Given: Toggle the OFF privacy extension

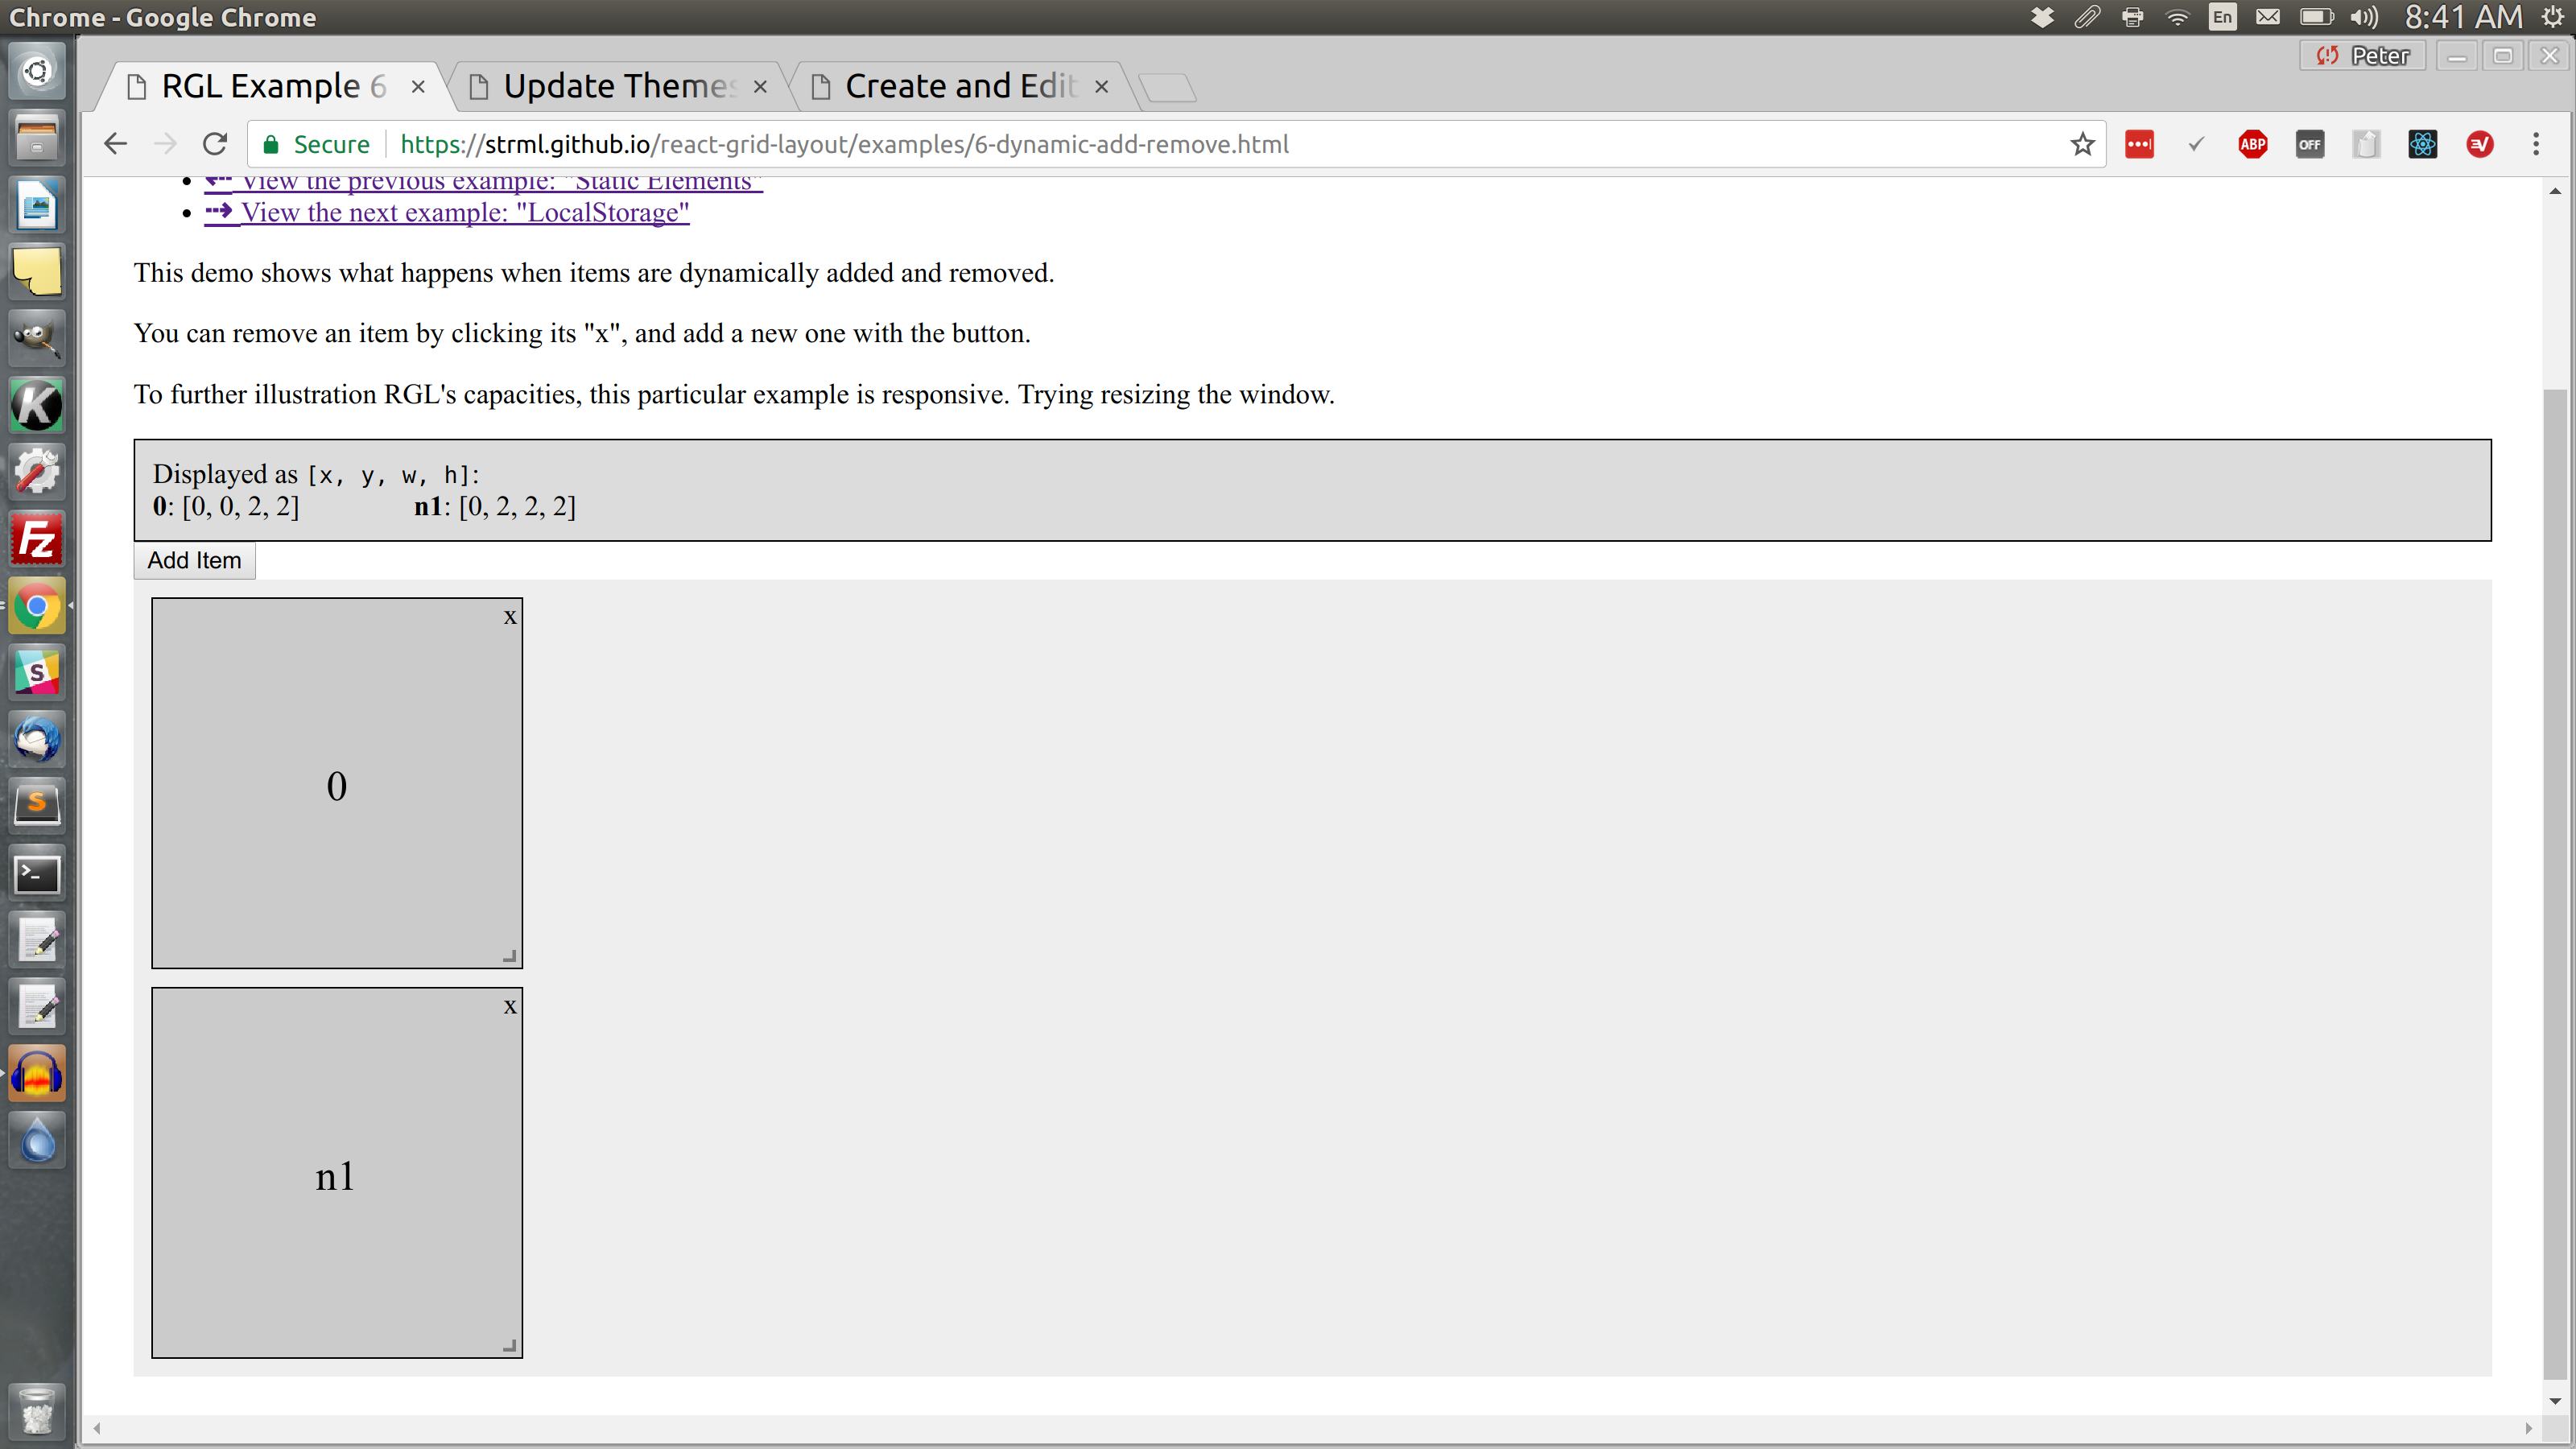Looking at the screenshot, I should pyautogui.click(x=2311, y=144).
